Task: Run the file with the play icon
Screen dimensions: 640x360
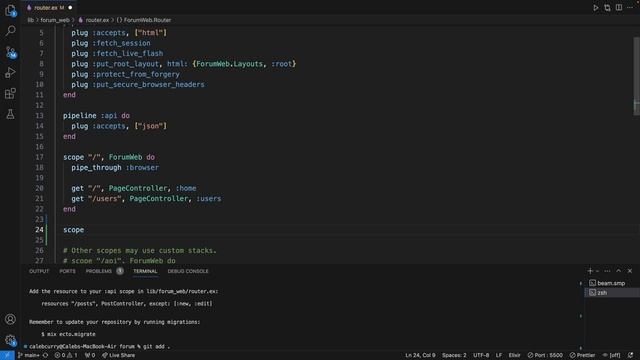Action: pyautogui.click(x=596, y=8)
